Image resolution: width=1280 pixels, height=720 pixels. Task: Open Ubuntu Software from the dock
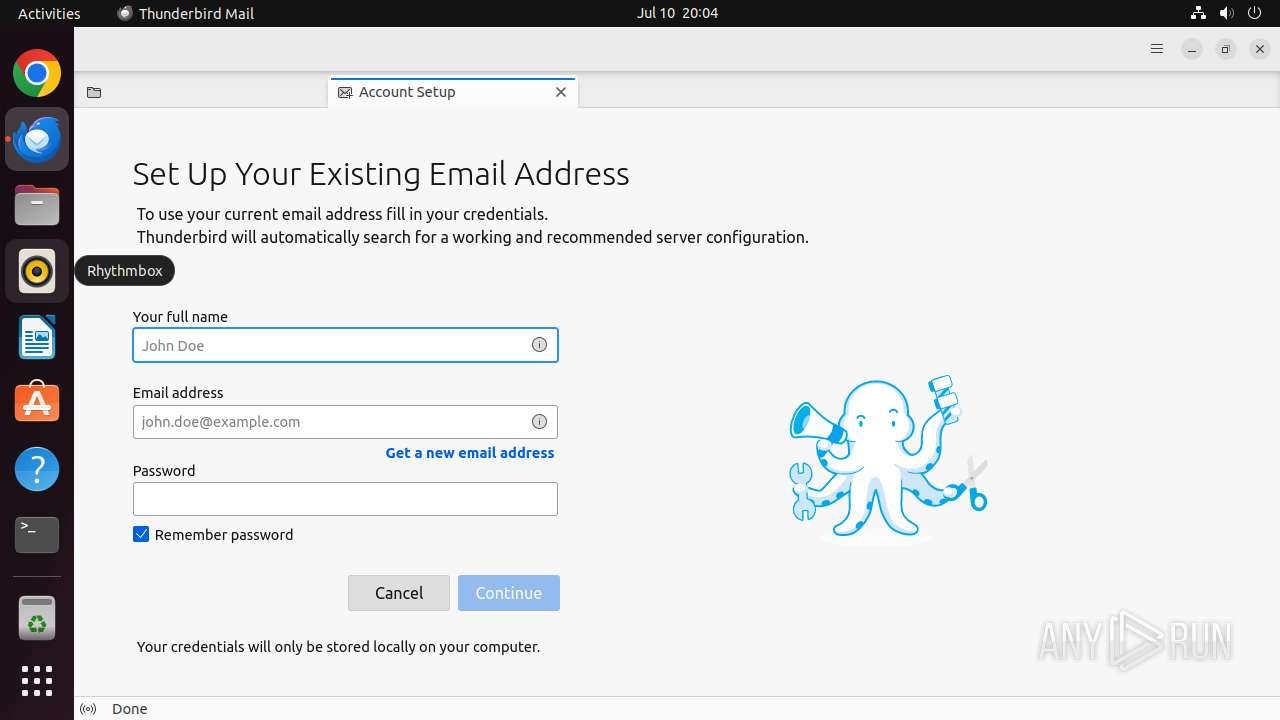tap(37, 402)
